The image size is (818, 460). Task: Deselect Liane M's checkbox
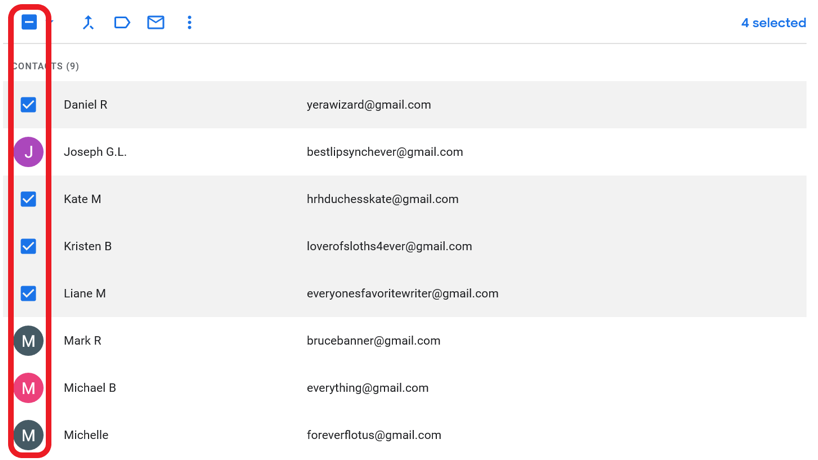coord(28,294)
